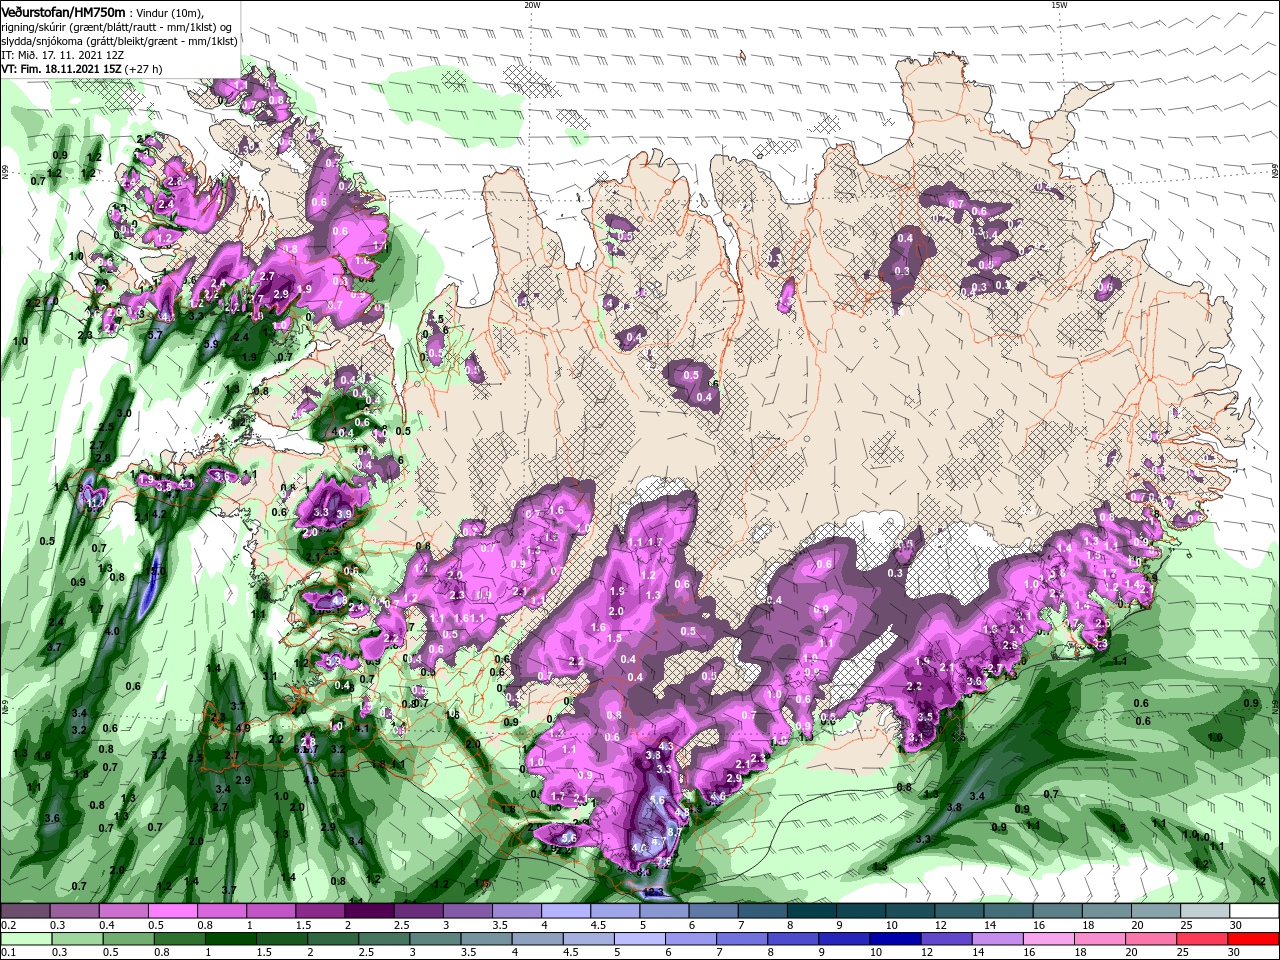
Task: Click the 10 label in the rain legend row
Action: [876, 952]
